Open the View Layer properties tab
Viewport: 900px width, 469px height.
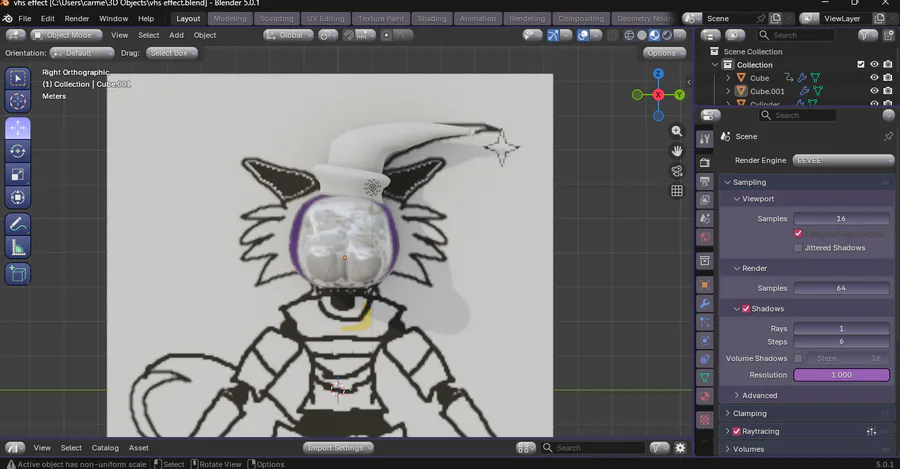tap(705, 200)
